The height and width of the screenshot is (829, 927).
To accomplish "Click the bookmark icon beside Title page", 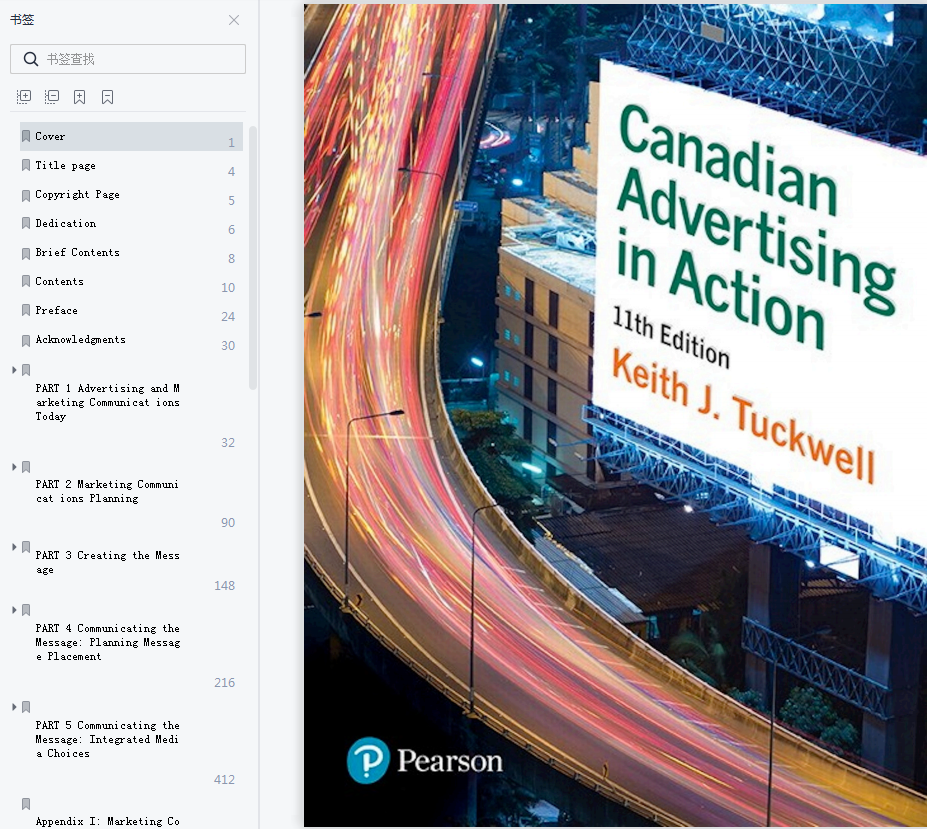I will click(x=26, y=166).
